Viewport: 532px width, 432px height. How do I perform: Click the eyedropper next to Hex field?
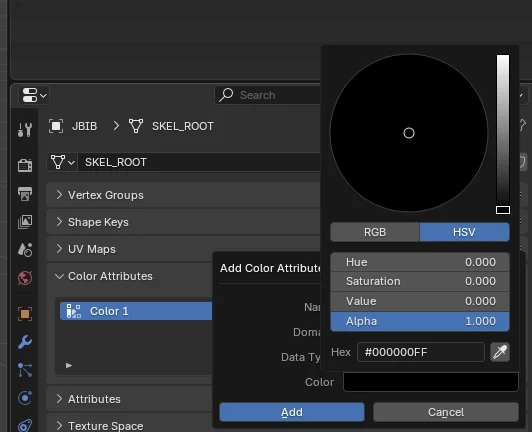[x=500, y=352]
